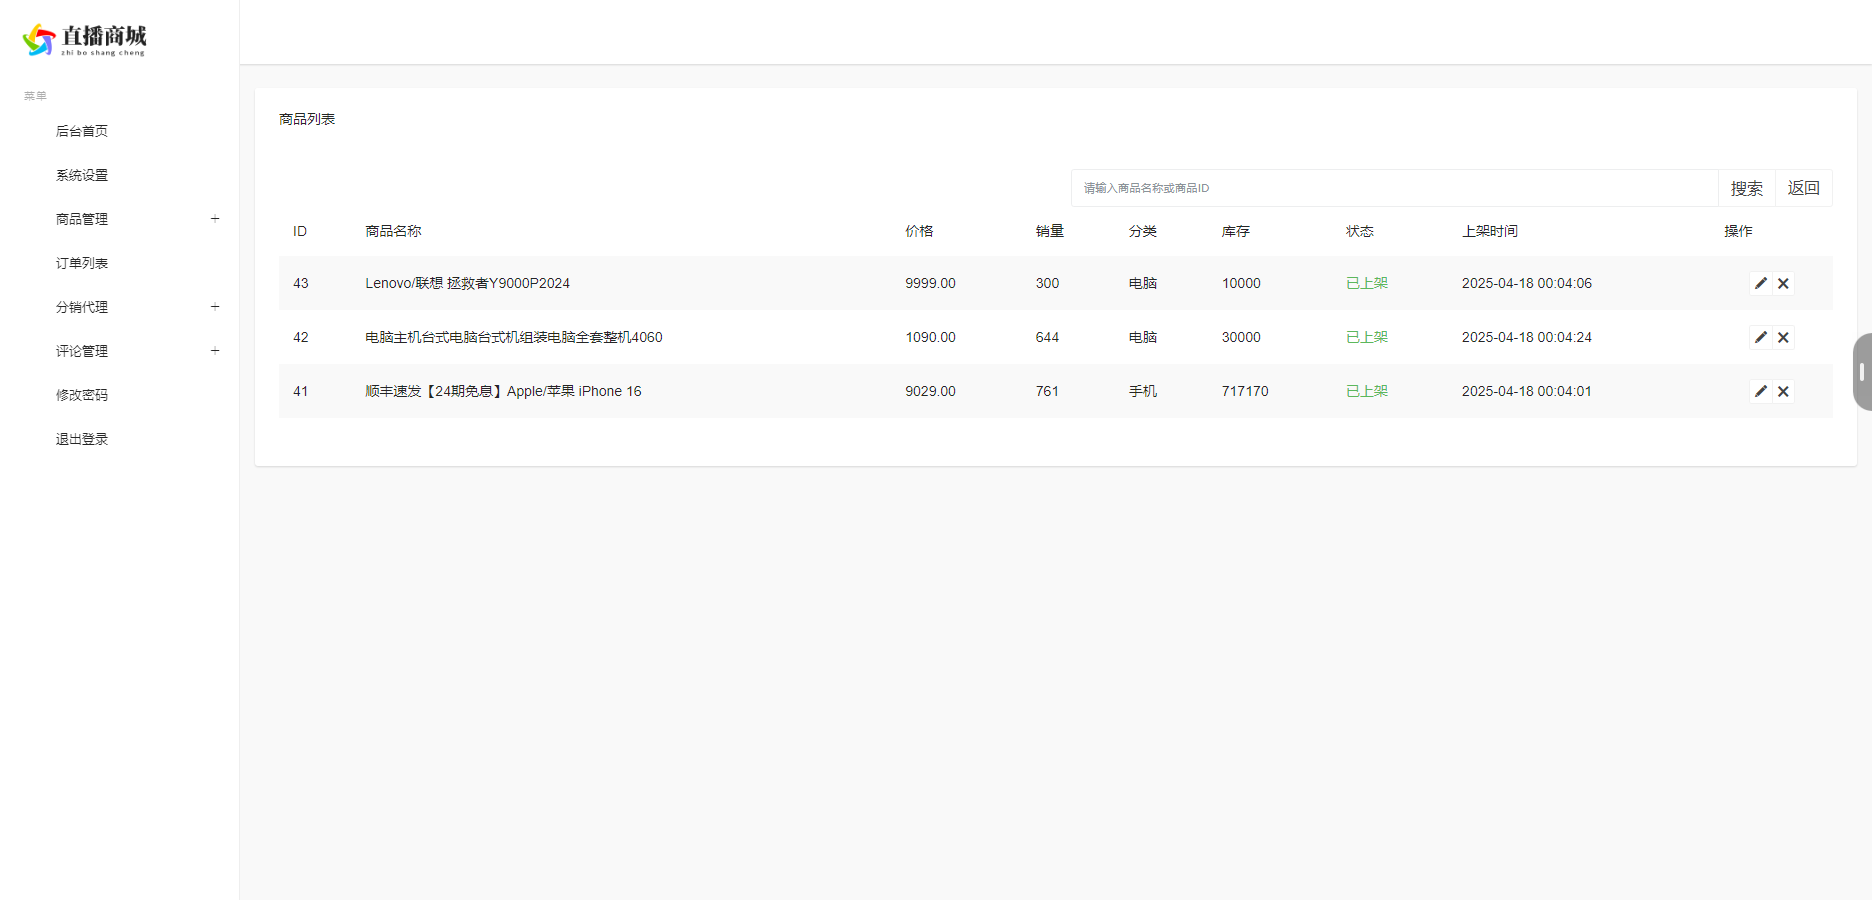Open 分销代理 menu item
Viewport: 1872px width, 900px height.
click(x=82, y=307)
